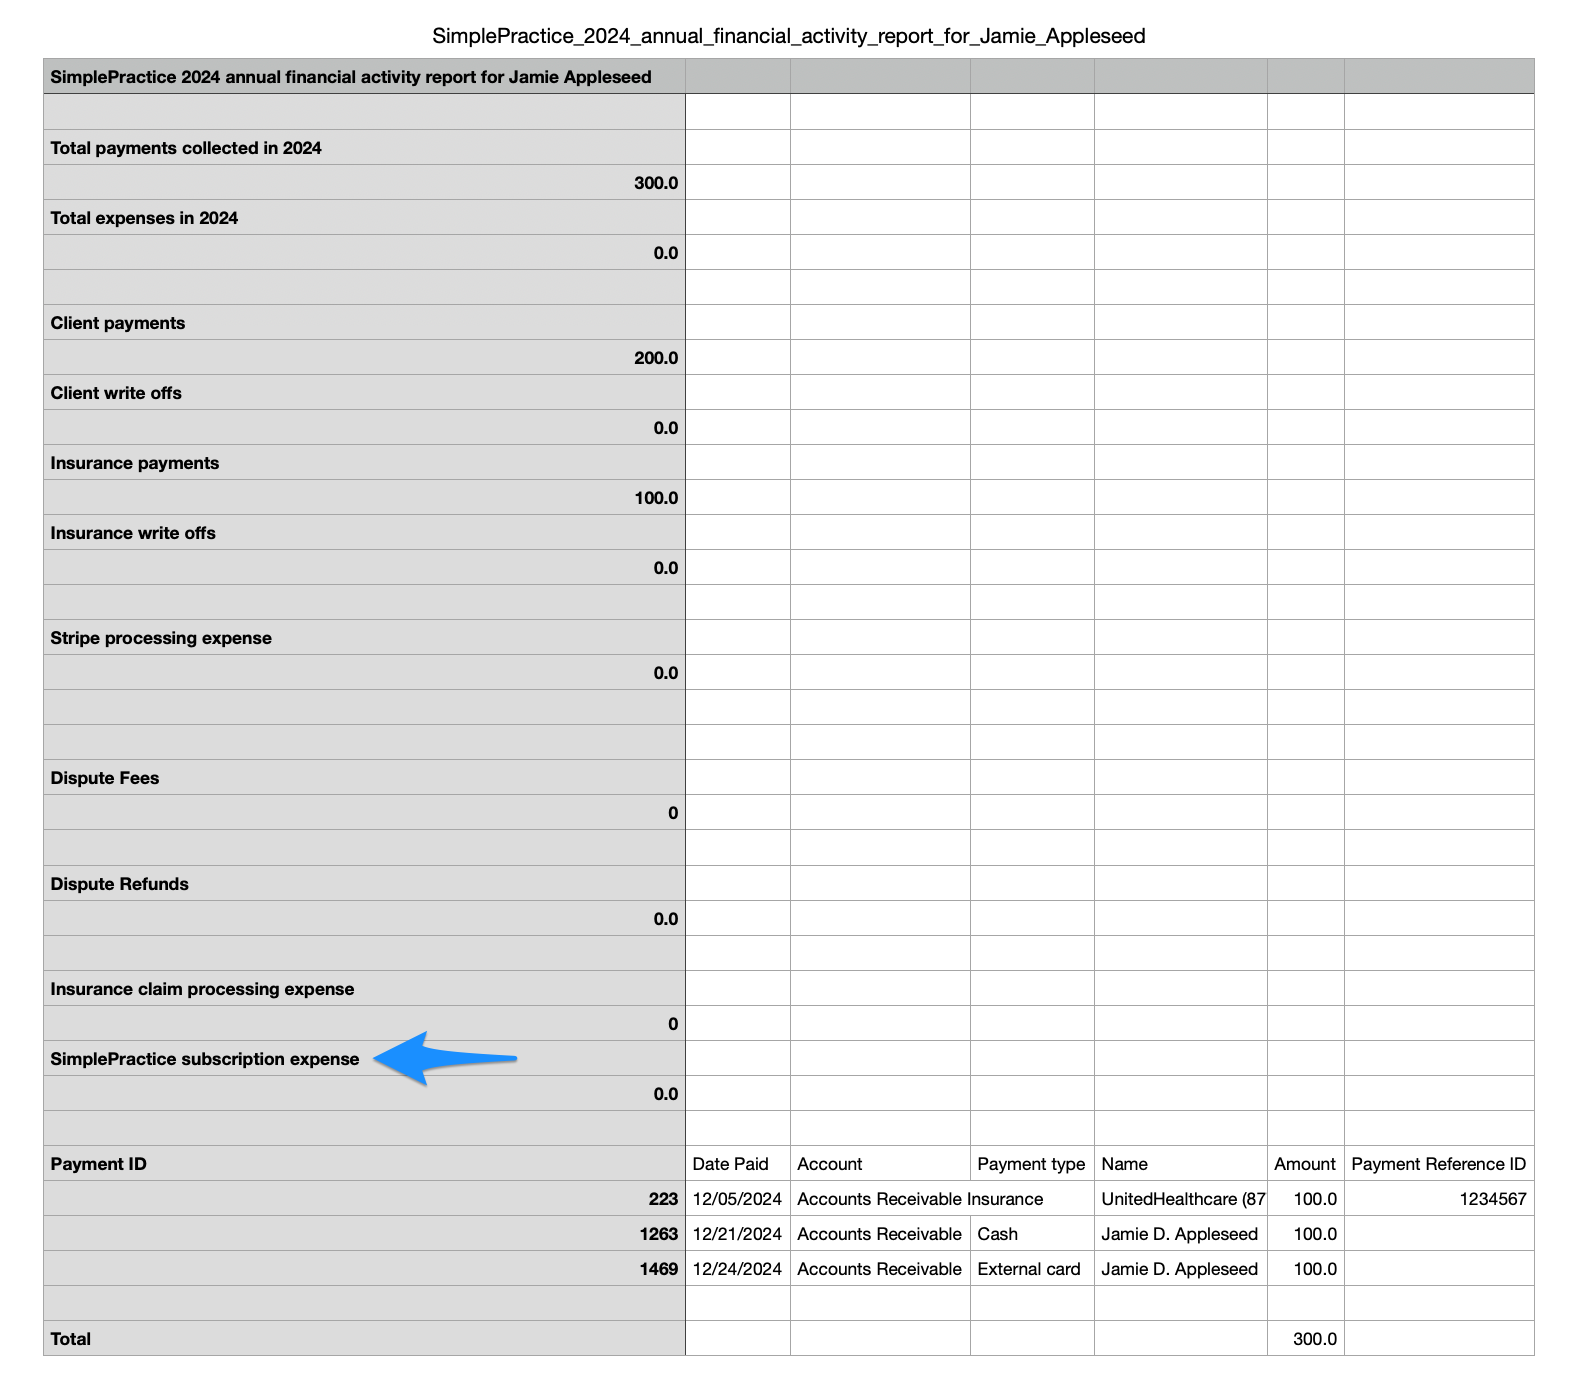This screenshot has width=1592, height=1374.
Task: Click the 1234567 payment reference cell
Action: click(x=1492, y=1199)
